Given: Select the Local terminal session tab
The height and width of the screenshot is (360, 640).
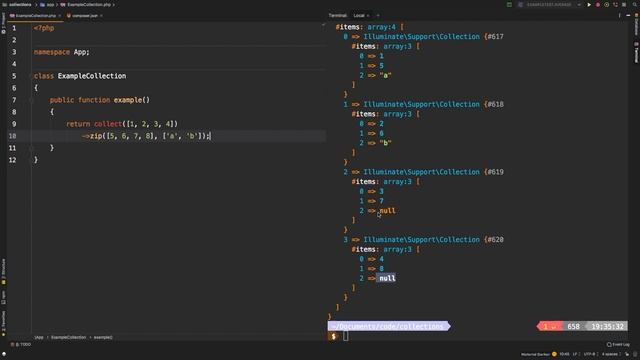Looking at the screenshot, I should (x=359, y=16).
